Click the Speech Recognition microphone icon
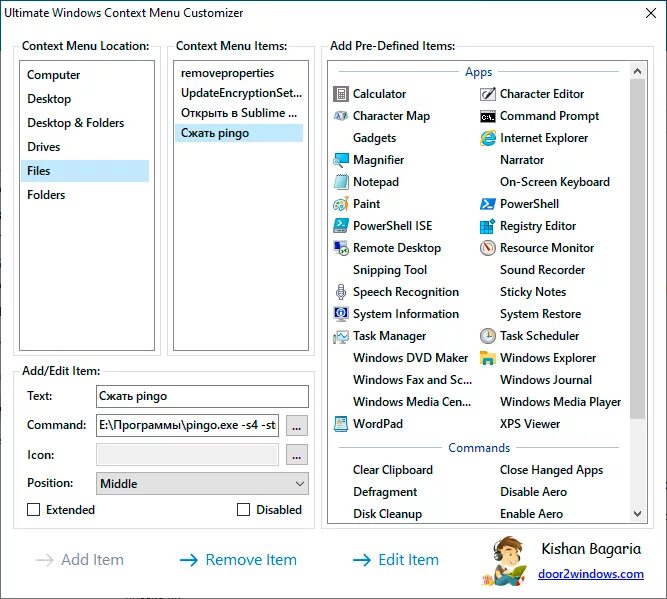Viewport: 667px width, 599px height. (341, 292)
